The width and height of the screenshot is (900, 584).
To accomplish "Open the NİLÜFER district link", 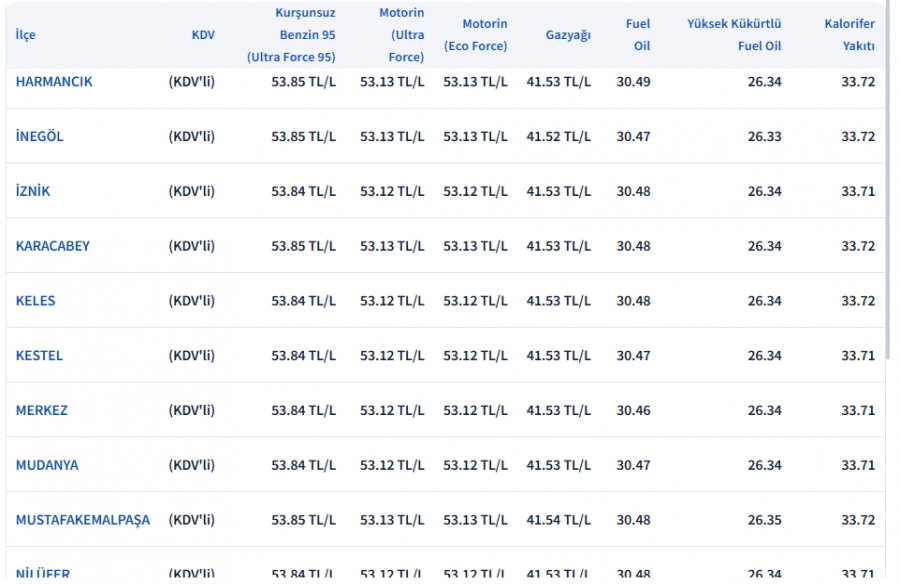I will point(43,573).
